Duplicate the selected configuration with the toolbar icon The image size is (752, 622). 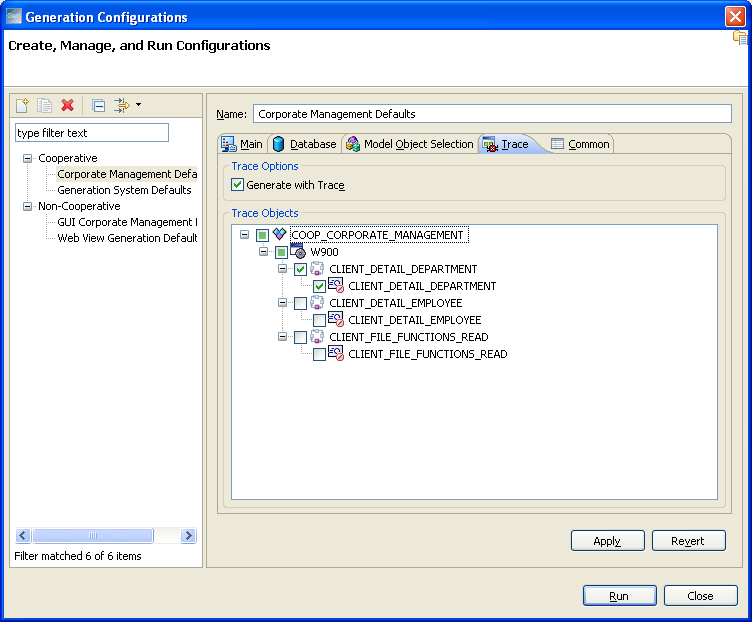[44, 105]
